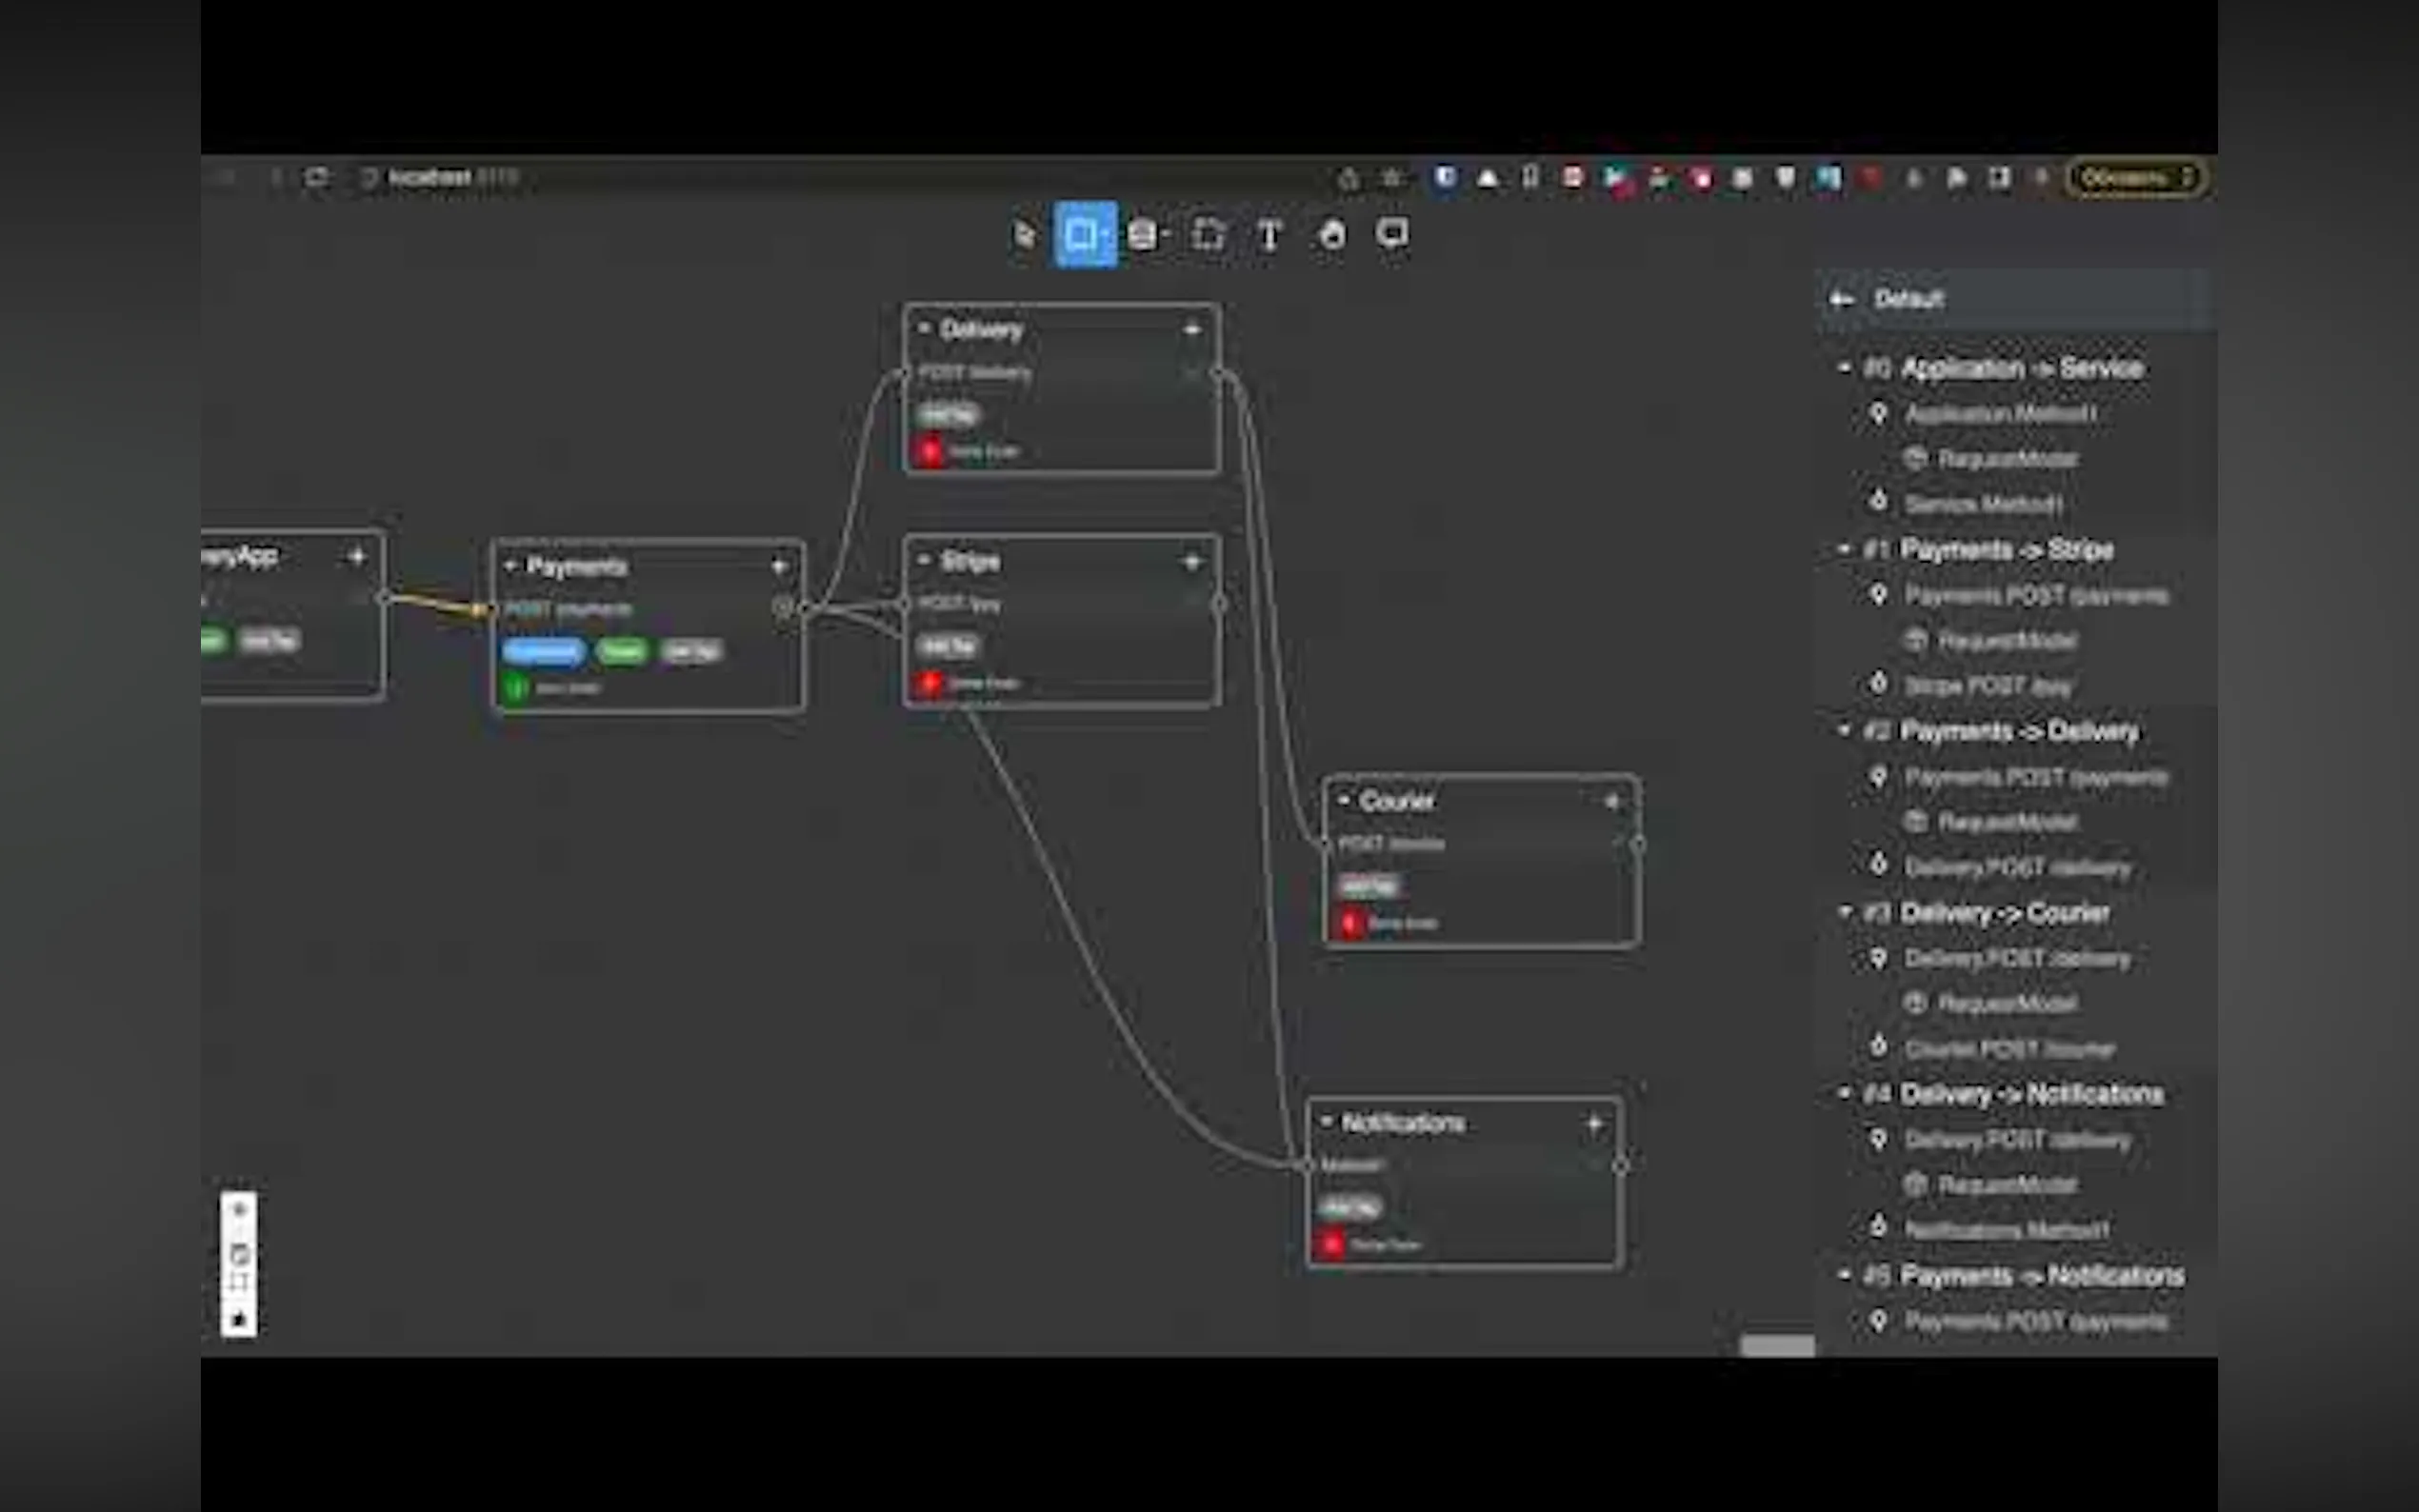Collapse #1 Payments -> Stripe flow
2419x1512 pixels.
(x=1845, y=549)
